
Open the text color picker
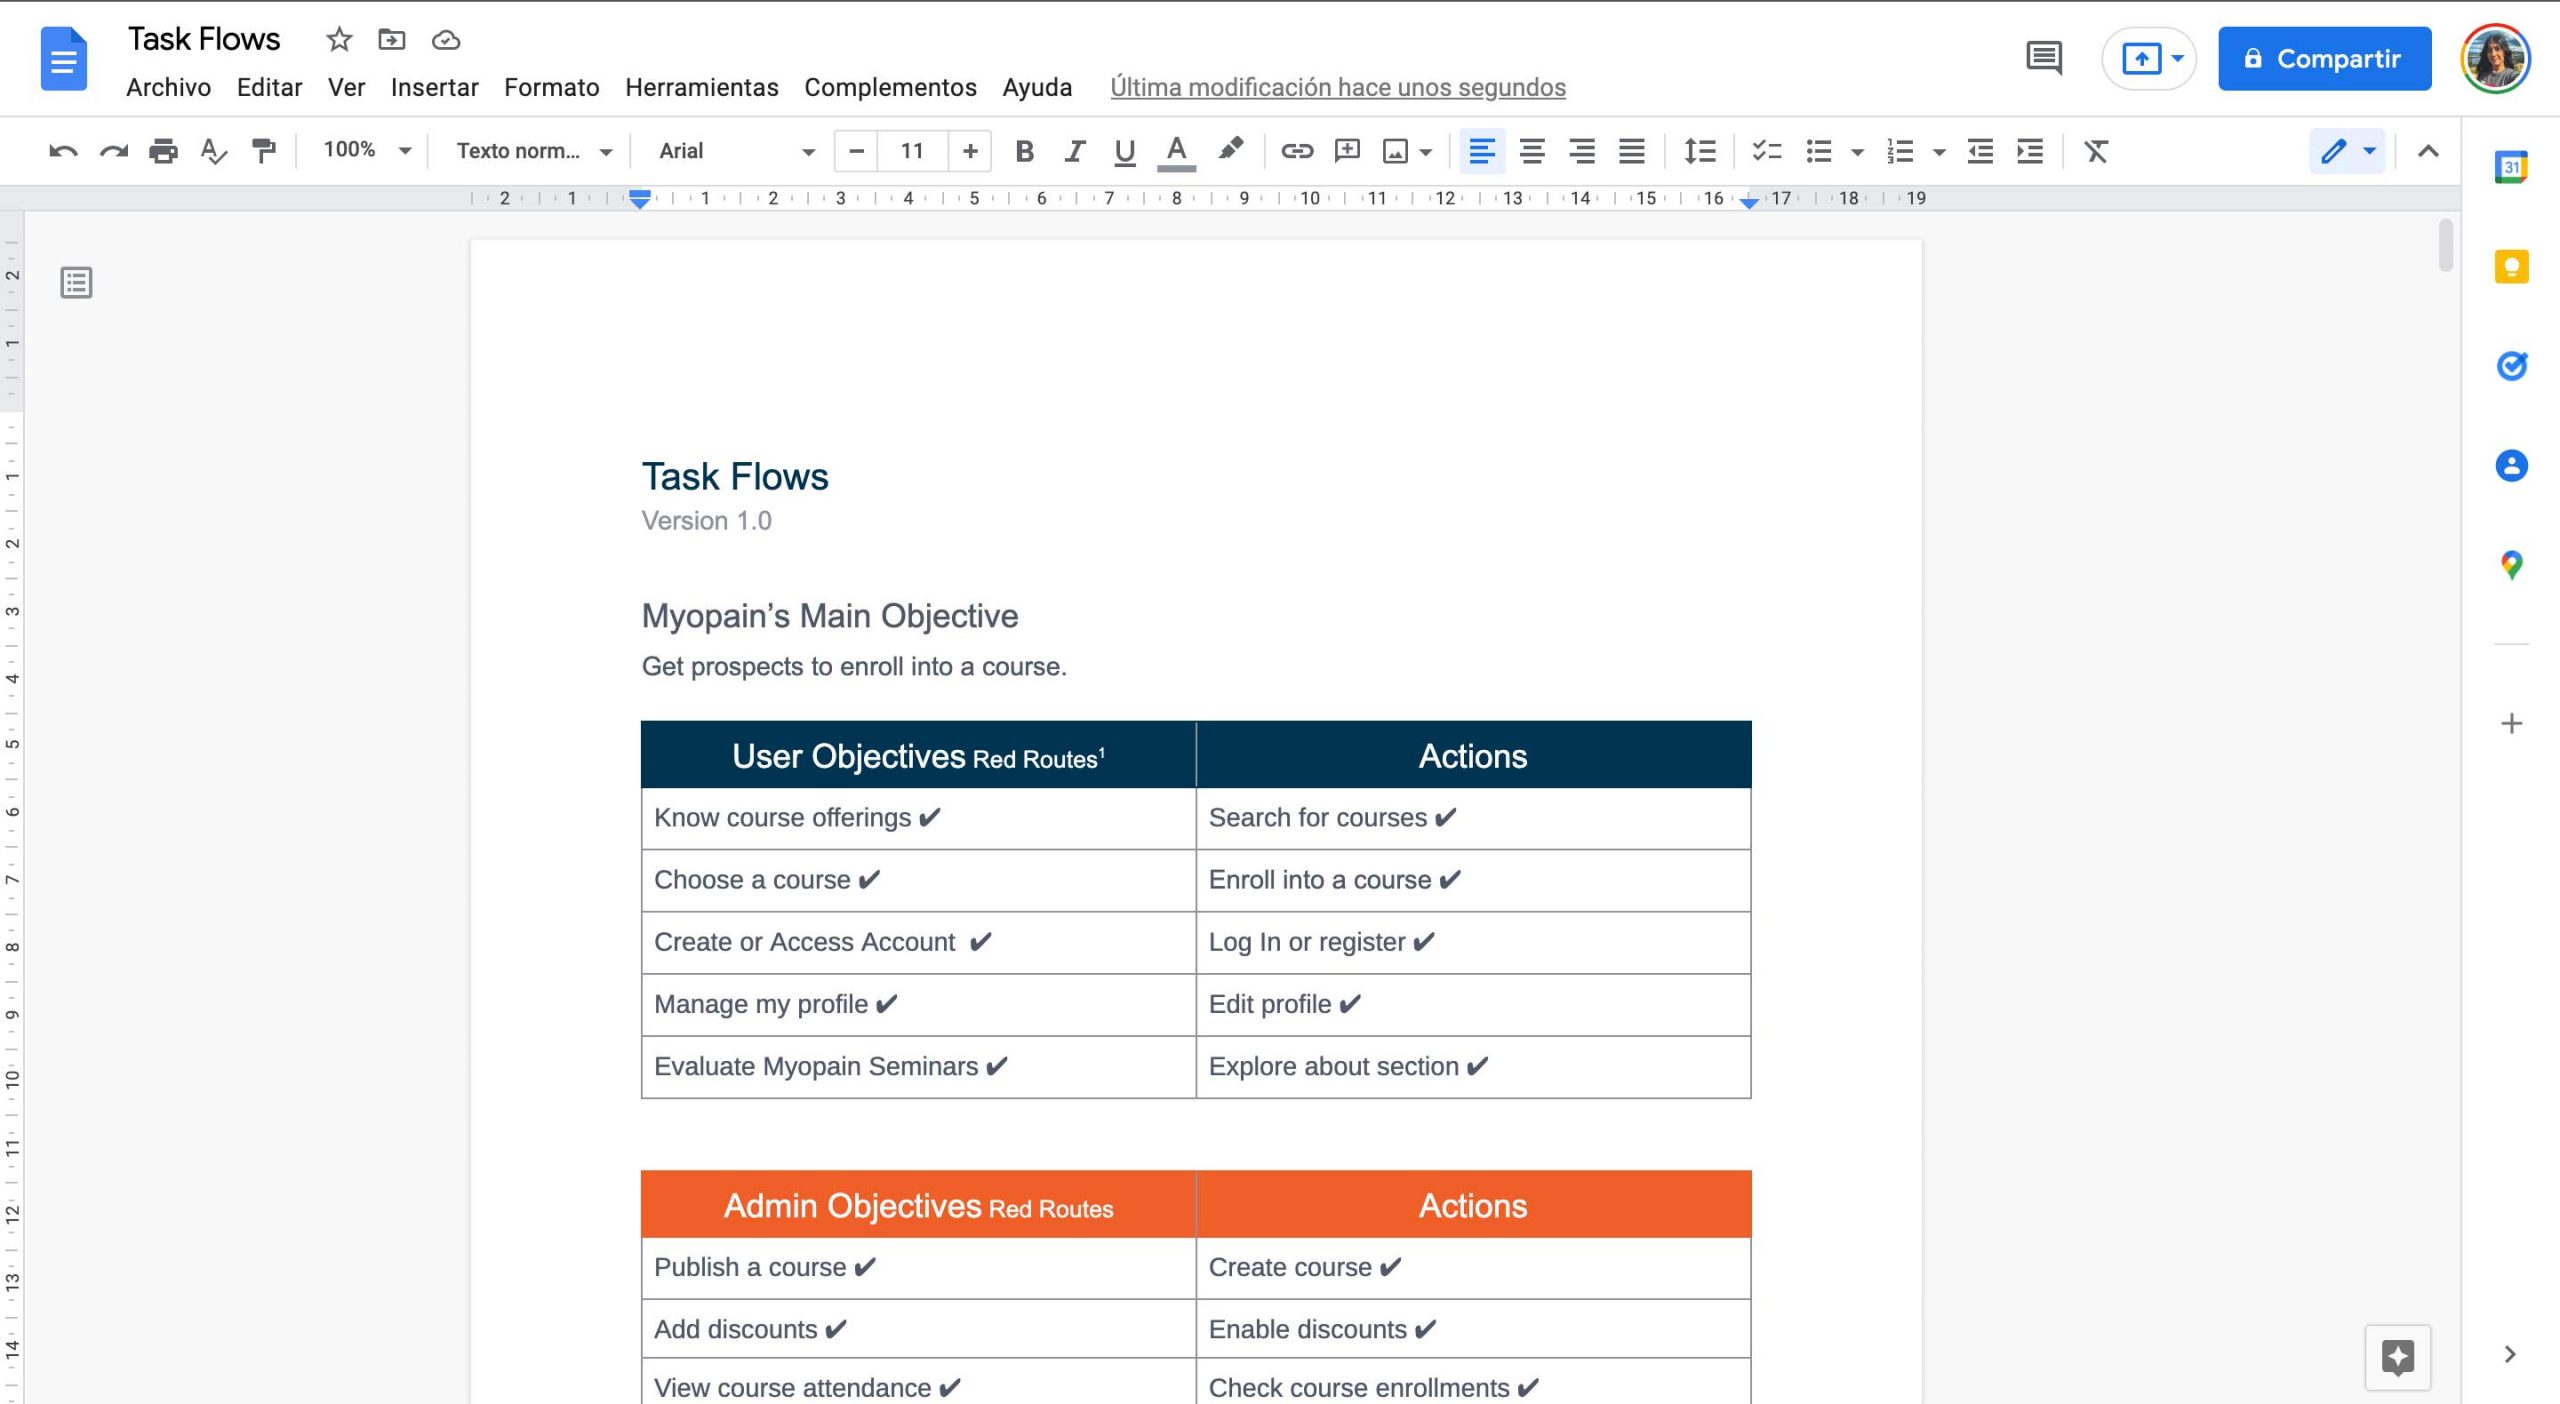[1176, 151]
